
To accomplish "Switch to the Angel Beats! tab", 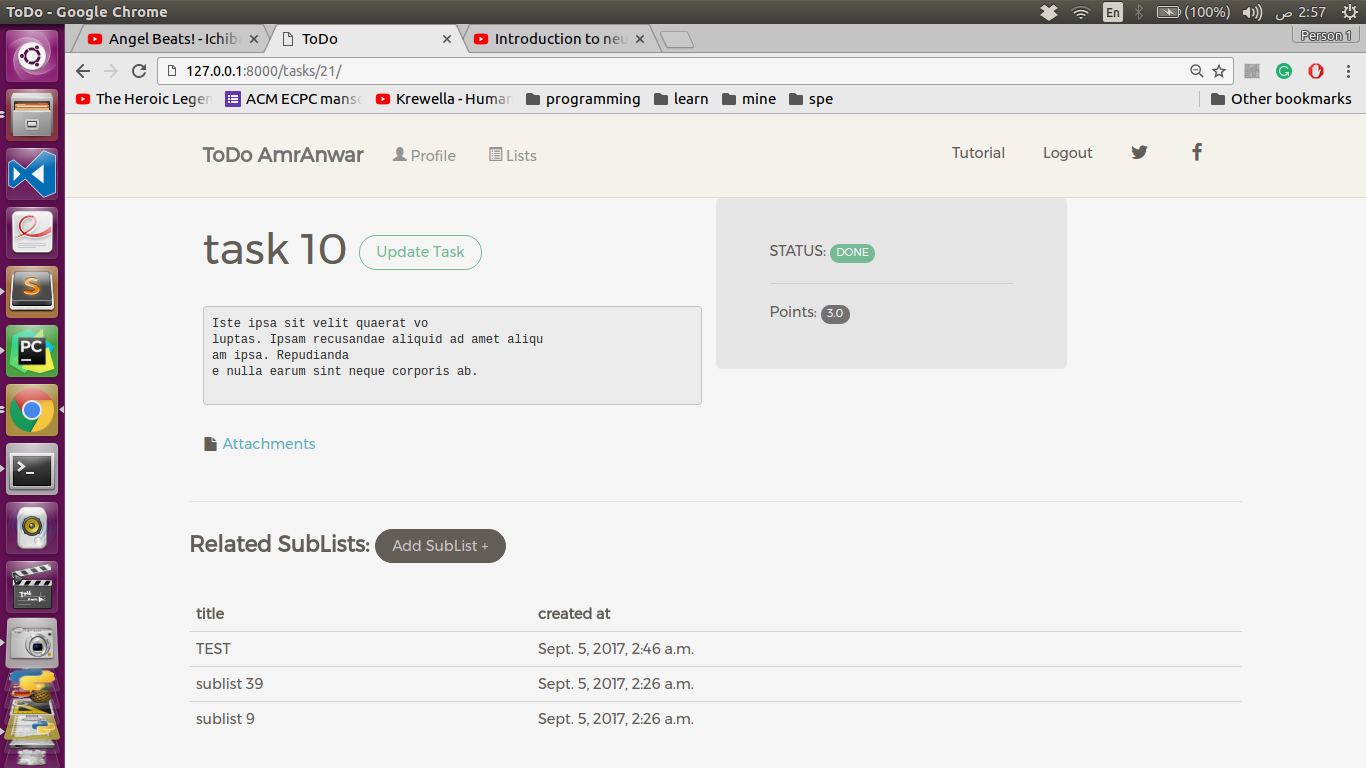I will [x=166, y=38].
